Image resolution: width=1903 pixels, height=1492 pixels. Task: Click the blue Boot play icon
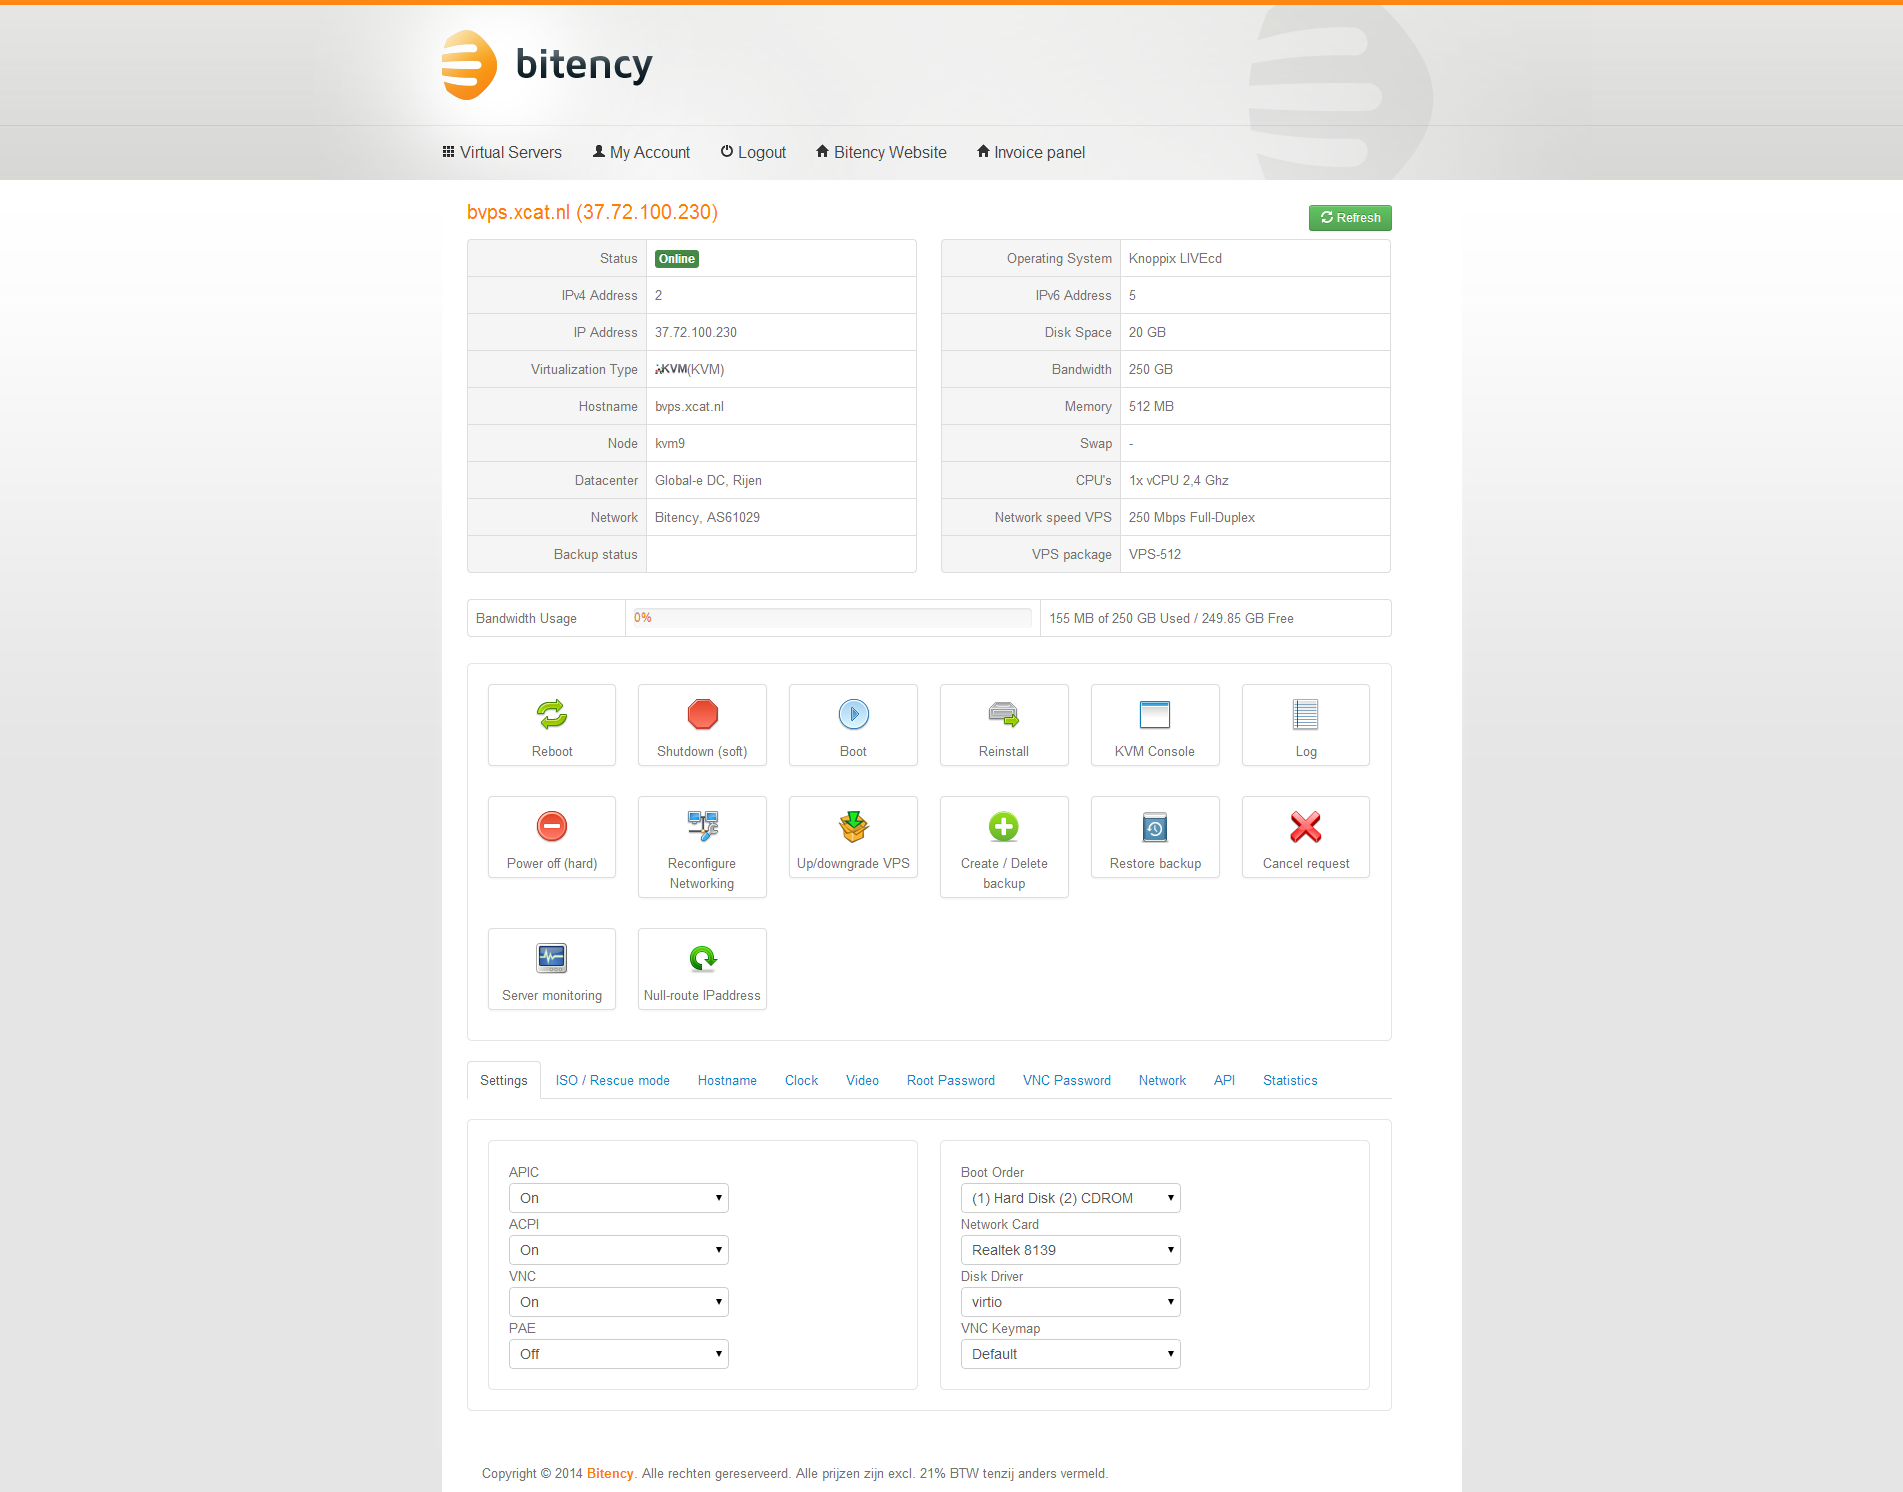(x=853, y=714)
